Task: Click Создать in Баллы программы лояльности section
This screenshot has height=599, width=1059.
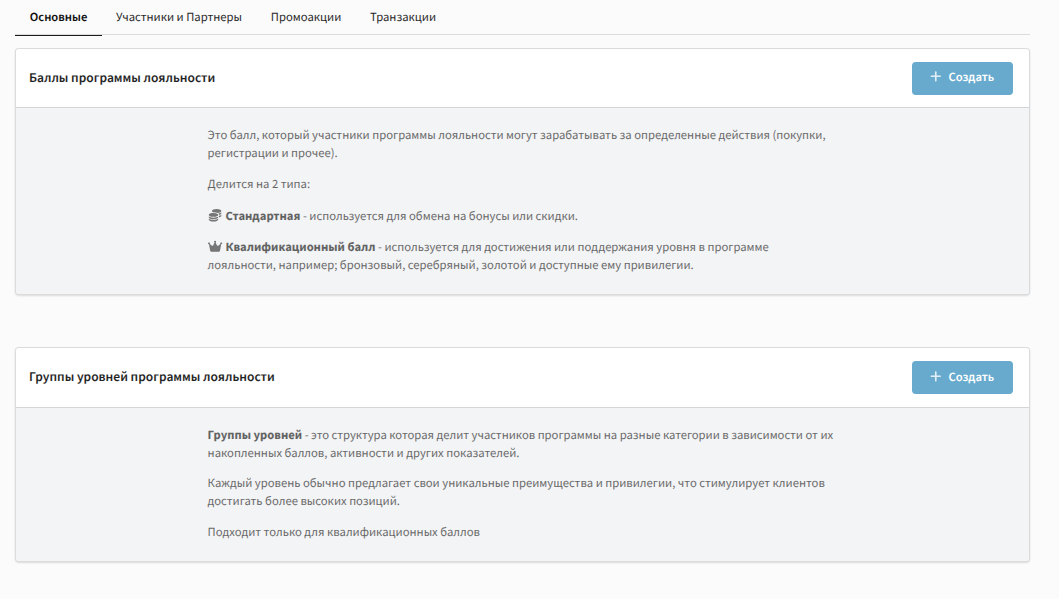Action: 961,78
